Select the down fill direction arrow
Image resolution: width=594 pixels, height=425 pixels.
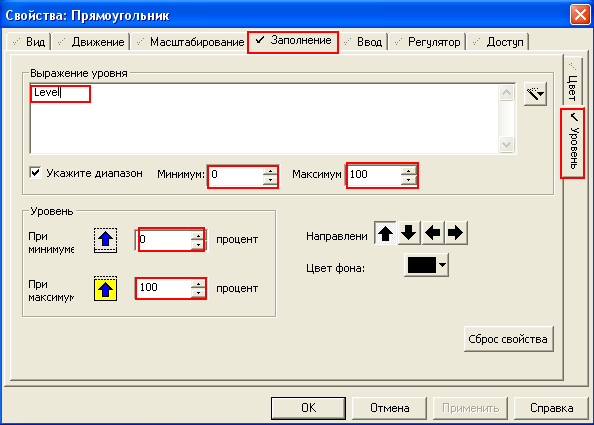pos(408,233)
